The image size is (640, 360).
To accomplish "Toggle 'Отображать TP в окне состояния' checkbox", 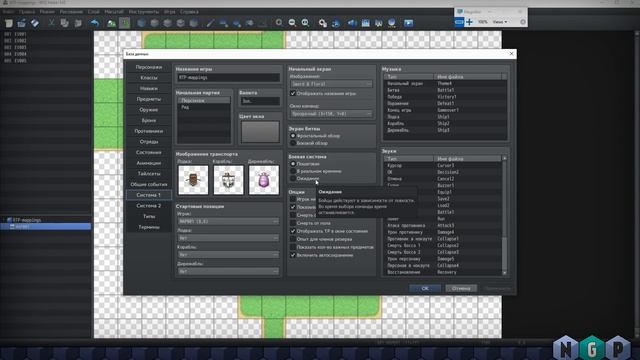I will 293,231.
